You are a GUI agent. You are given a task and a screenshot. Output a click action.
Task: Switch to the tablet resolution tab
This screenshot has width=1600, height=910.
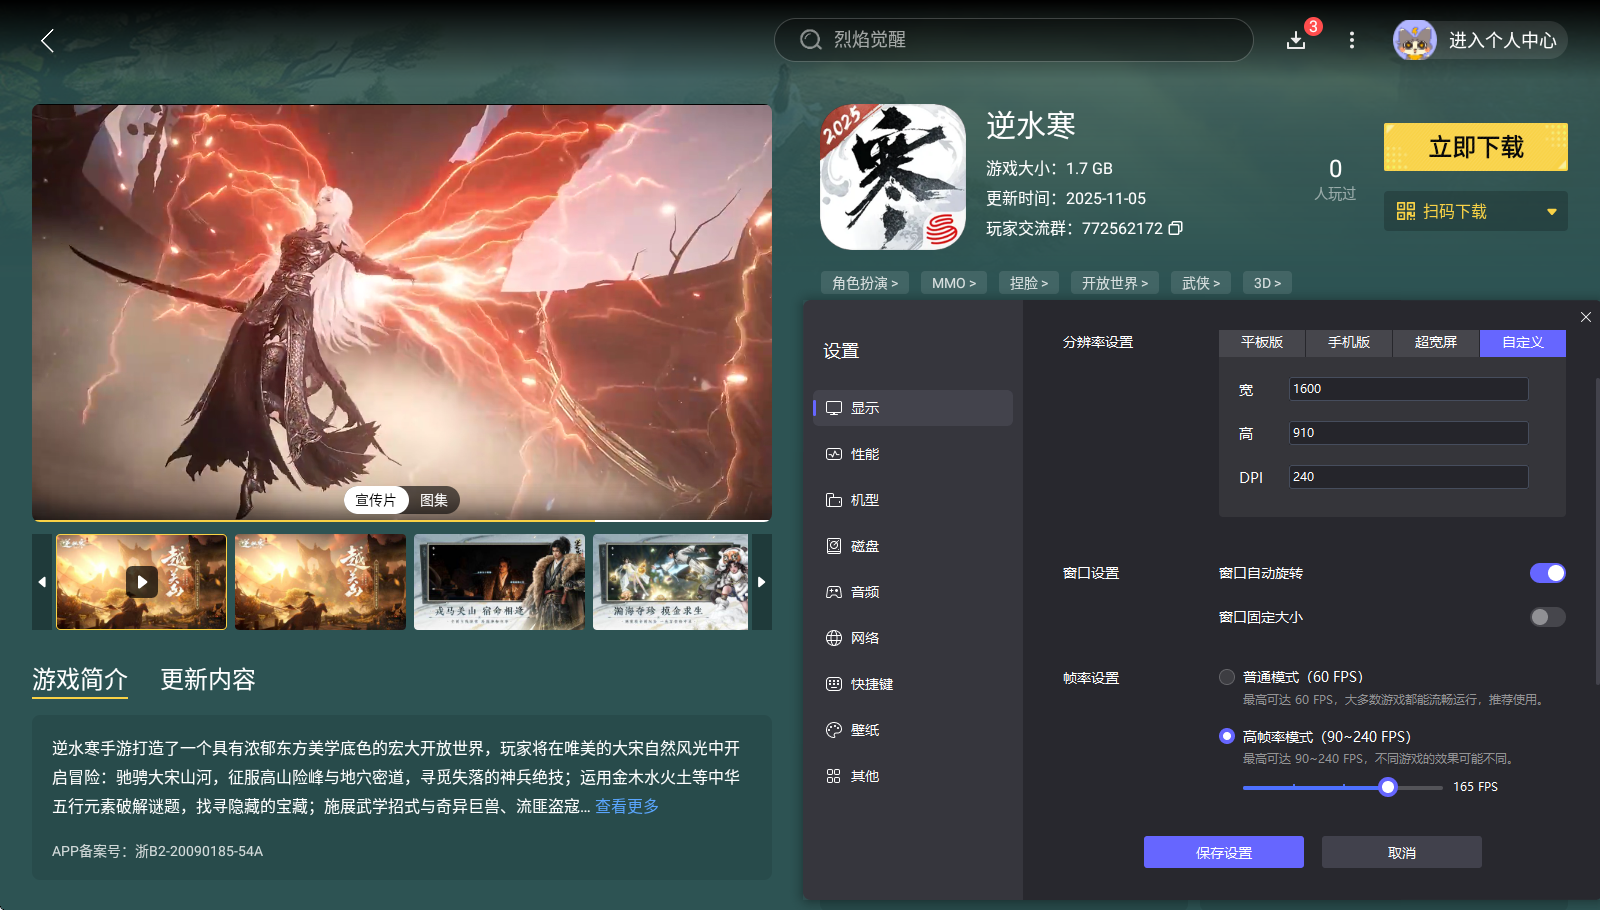click(1262, 342)
